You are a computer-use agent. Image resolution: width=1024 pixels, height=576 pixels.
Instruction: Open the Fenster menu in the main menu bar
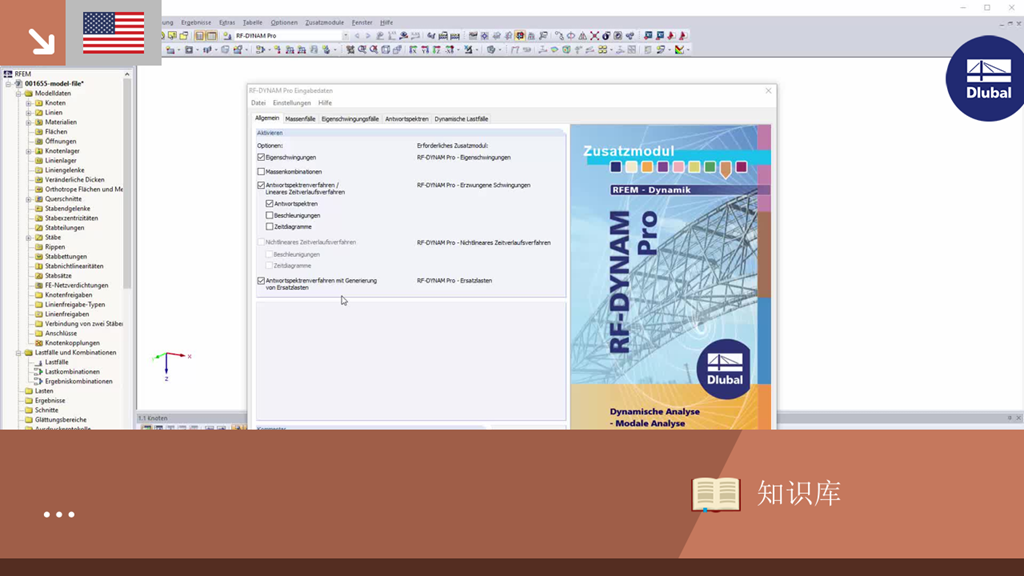click(x=362, y=22)
